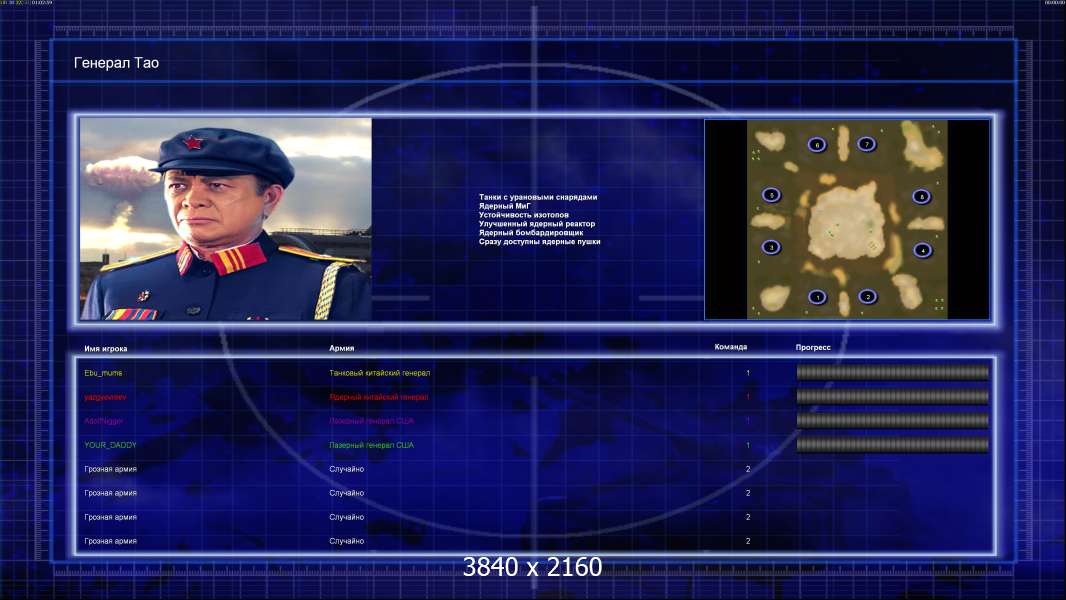Viewport: 1066px width, 600px height.
Task: Click the 'Генерал Тао' title
Action: tap(116, 63)
